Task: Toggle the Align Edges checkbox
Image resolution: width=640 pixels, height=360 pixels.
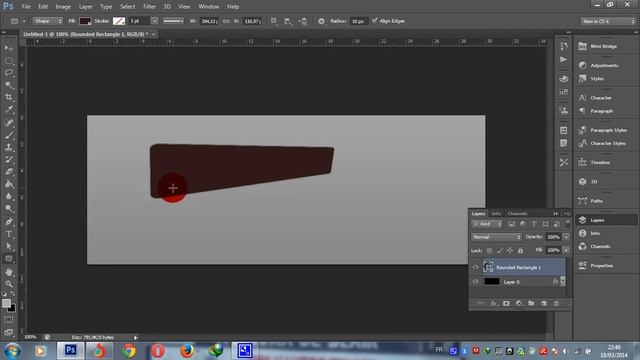Action: tap(375, 21)
